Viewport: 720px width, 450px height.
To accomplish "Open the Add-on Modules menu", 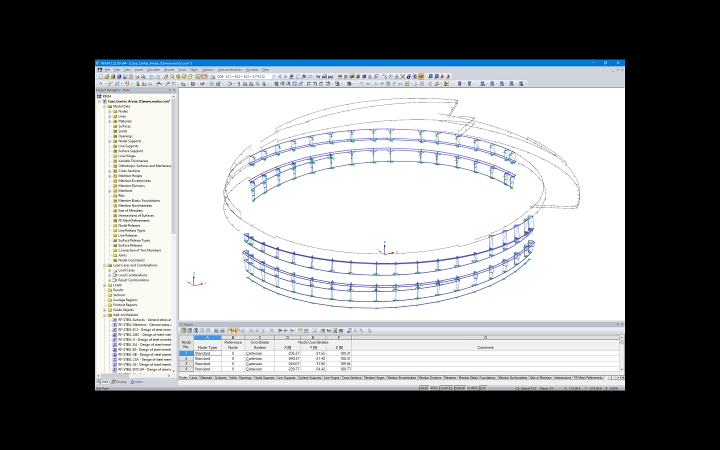I will click(x=230, y=70).
